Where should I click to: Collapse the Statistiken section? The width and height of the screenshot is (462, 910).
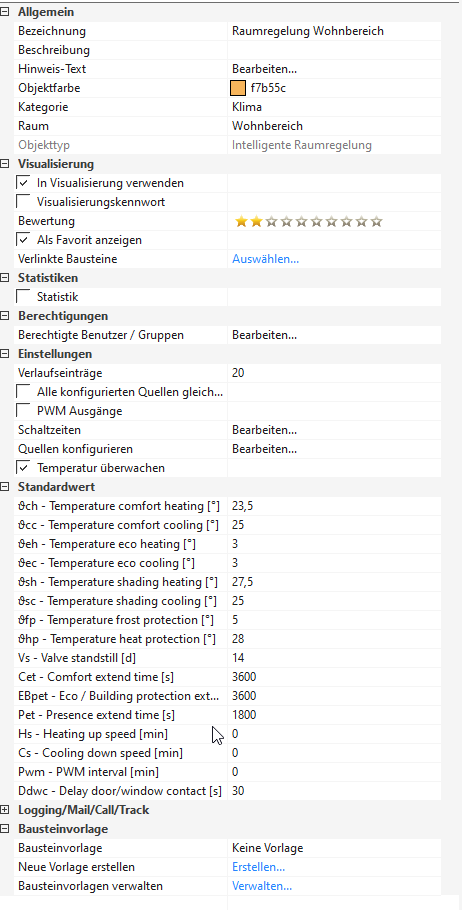pyautogui.click(x=5, y=278)
